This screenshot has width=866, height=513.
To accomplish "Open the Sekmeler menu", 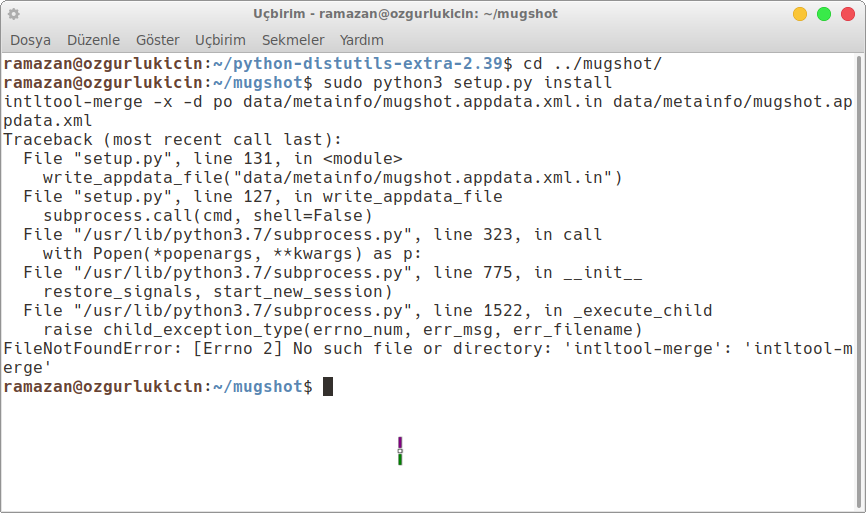I will tap(293, 40).
